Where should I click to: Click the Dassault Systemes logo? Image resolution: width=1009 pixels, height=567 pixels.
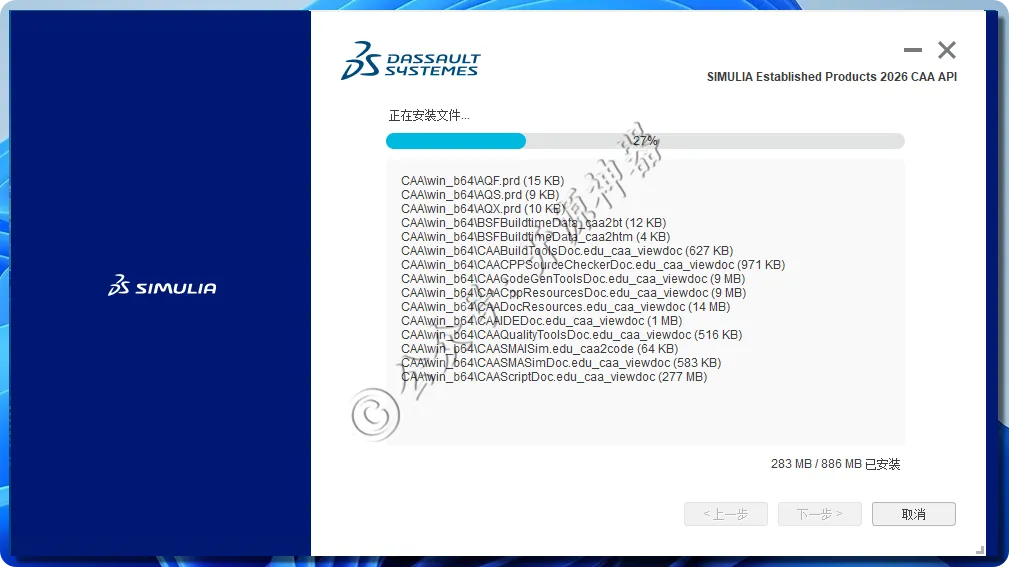tap(411, 60)
